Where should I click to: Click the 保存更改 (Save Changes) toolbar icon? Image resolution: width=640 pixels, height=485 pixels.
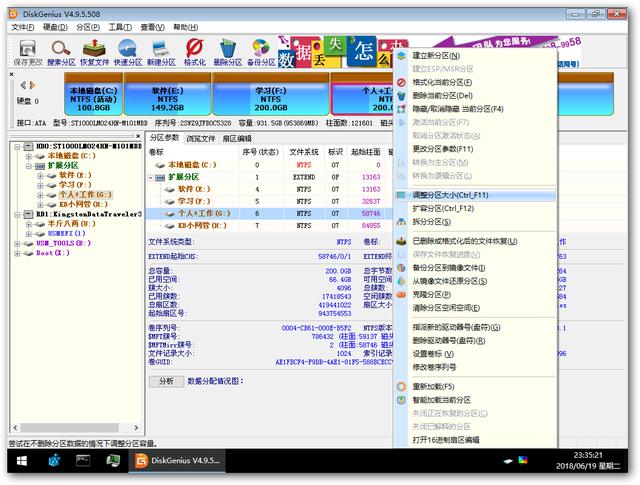27,51
